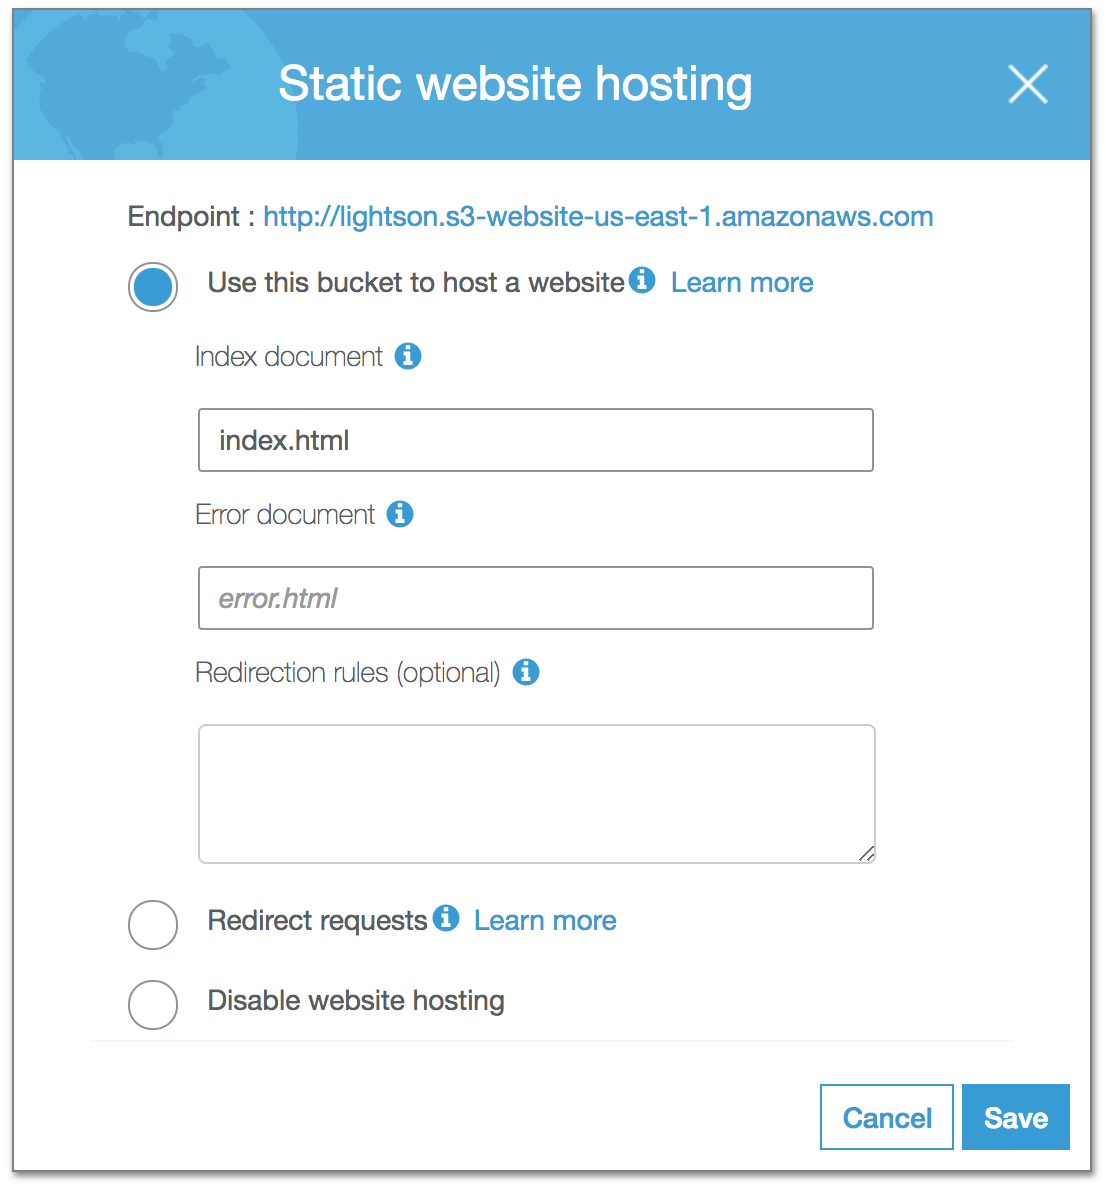1106x1190 pixels.
Task: Open the Error document help tooltip
Action: click(x=400, y=514)
